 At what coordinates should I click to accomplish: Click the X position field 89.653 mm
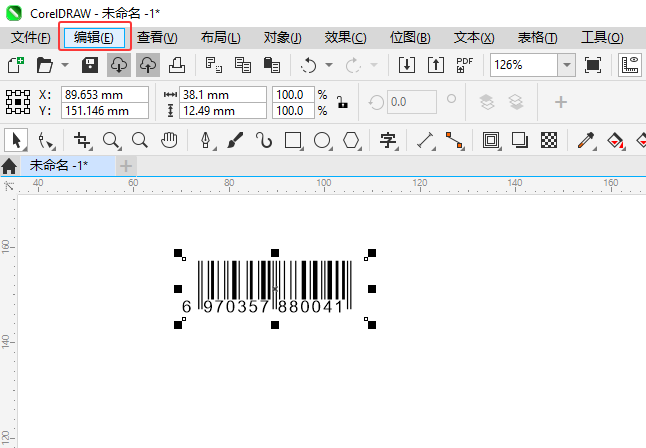pyautogui.click(x=105, y=94)
